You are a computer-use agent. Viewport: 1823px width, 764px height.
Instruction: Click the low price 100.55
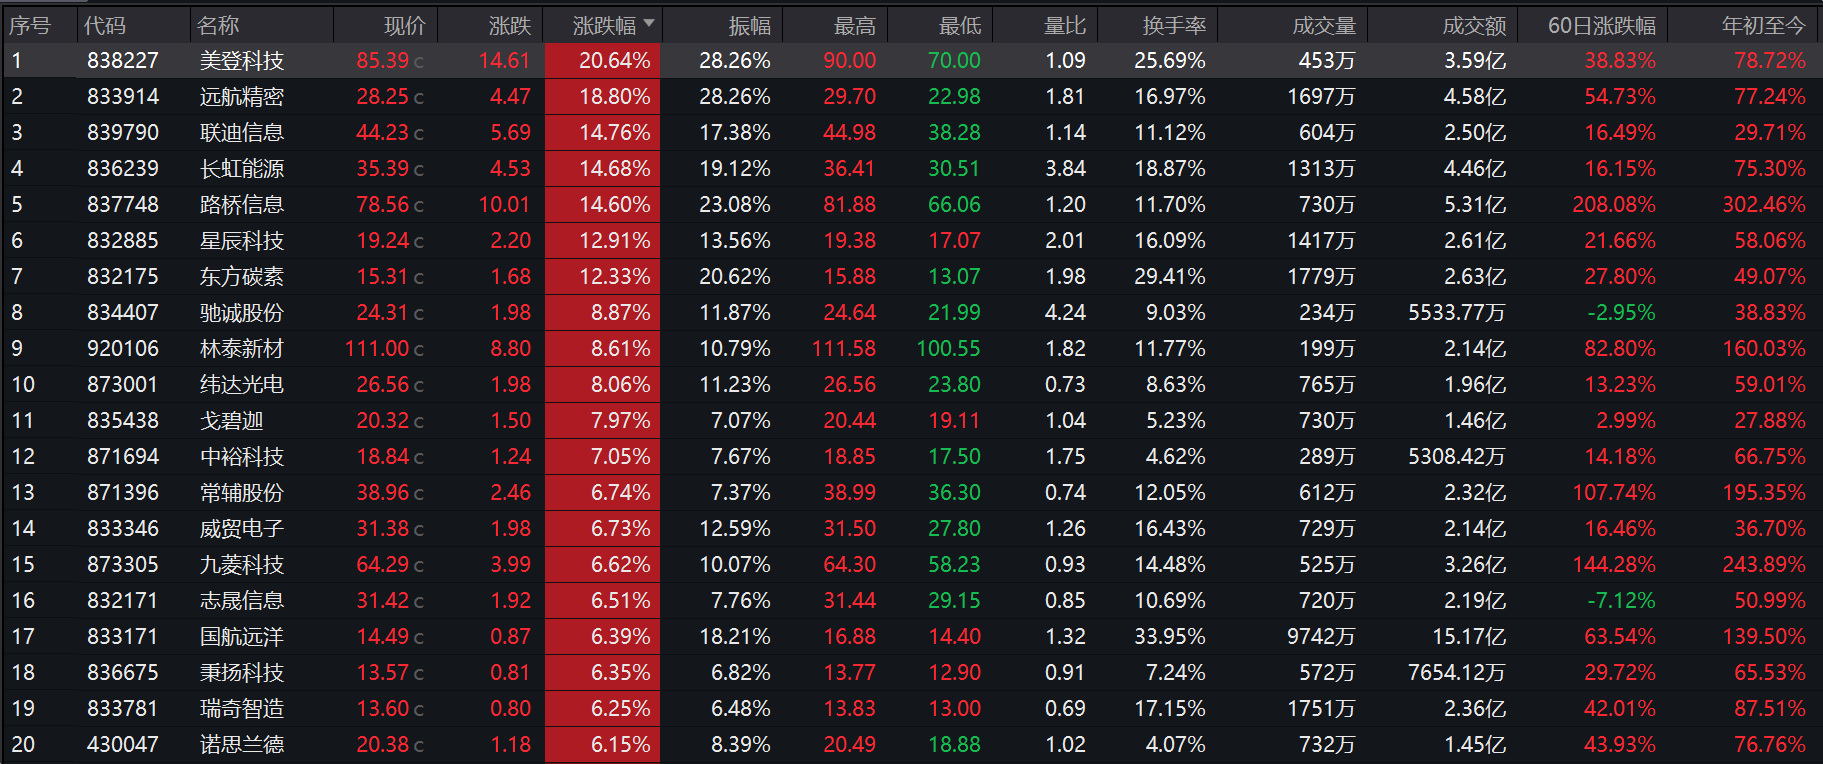949,349
